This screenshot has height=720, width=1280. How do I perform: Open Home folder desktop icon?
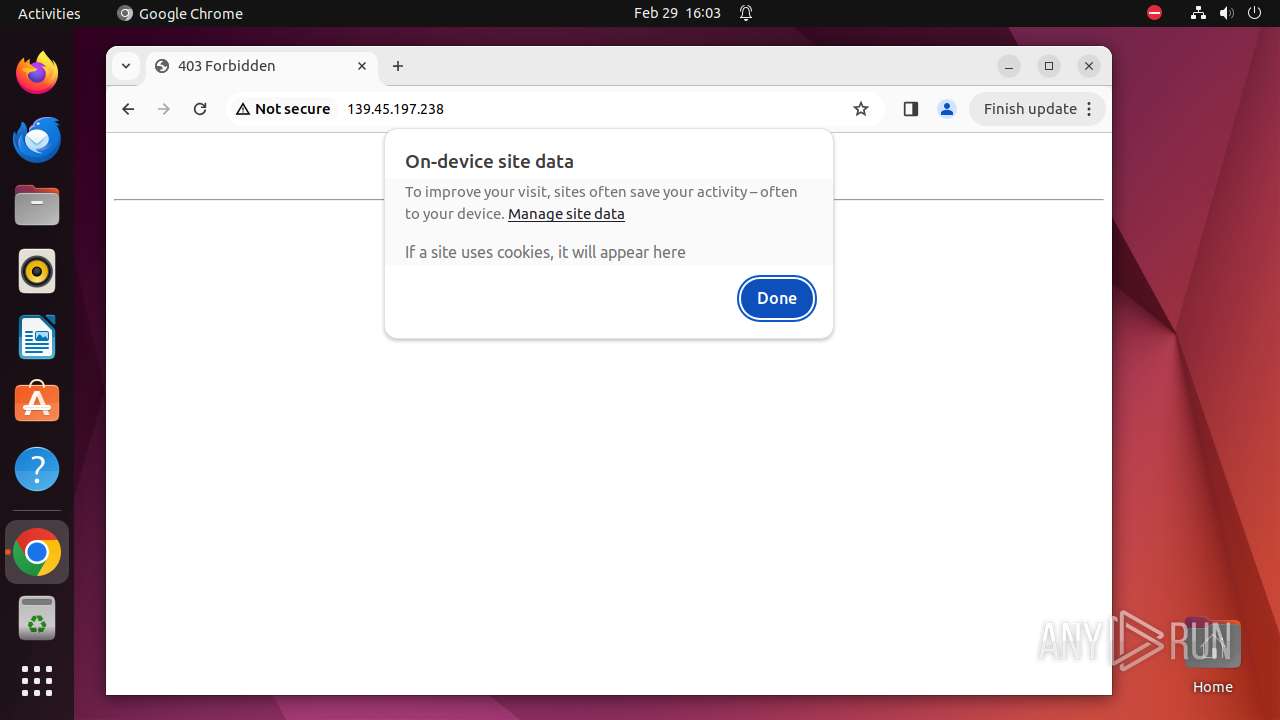pos(1212,655)
